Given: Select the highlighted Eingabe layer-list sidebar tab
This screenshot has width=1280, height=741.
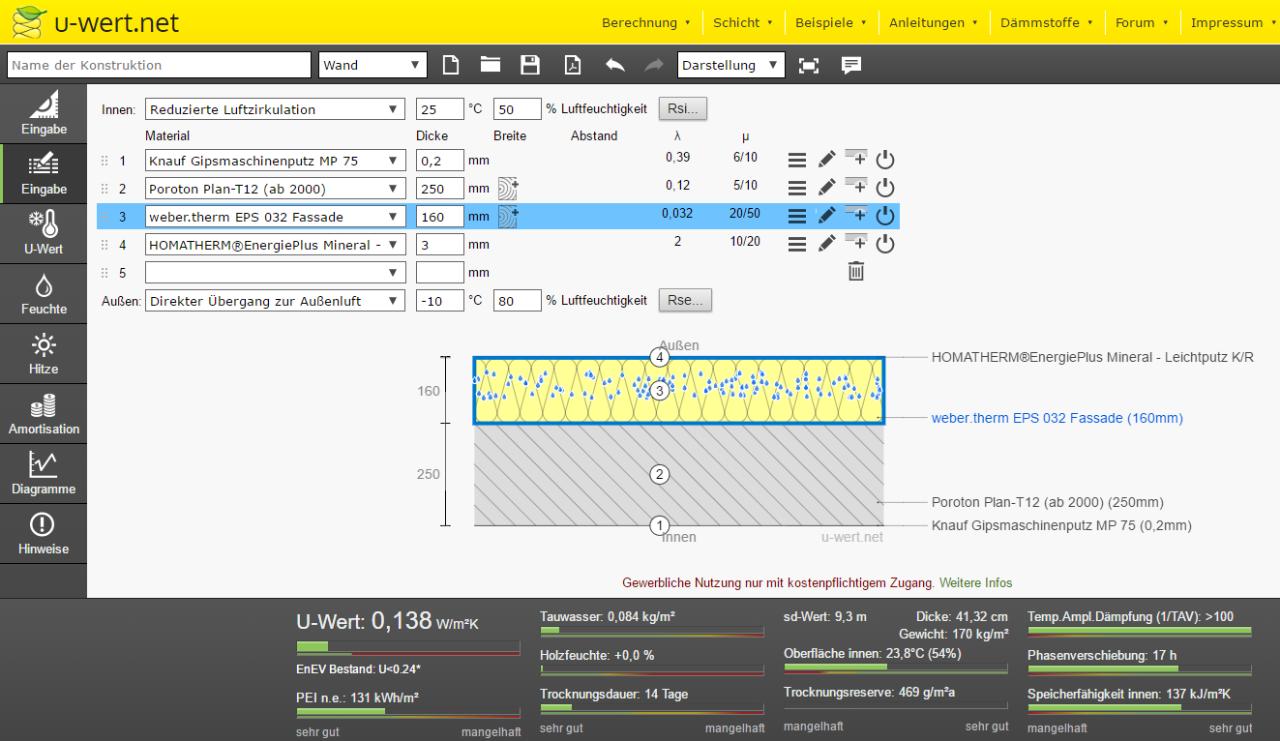Looking at the screenshot, I should (x=43, y=174).
